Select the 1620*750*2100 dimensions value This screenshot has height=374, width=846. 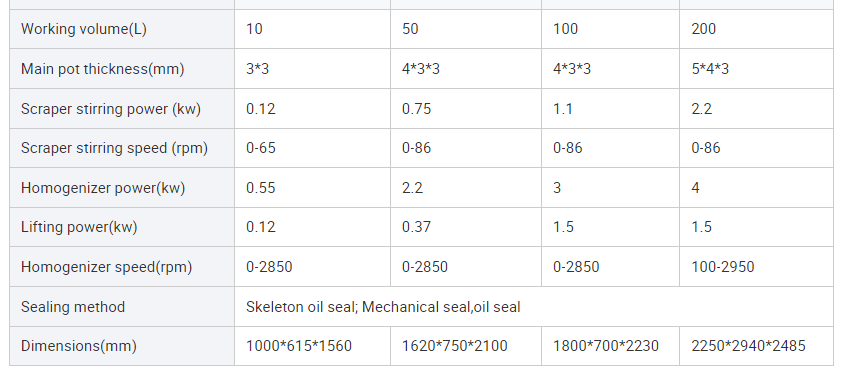(x=455, y=346)
